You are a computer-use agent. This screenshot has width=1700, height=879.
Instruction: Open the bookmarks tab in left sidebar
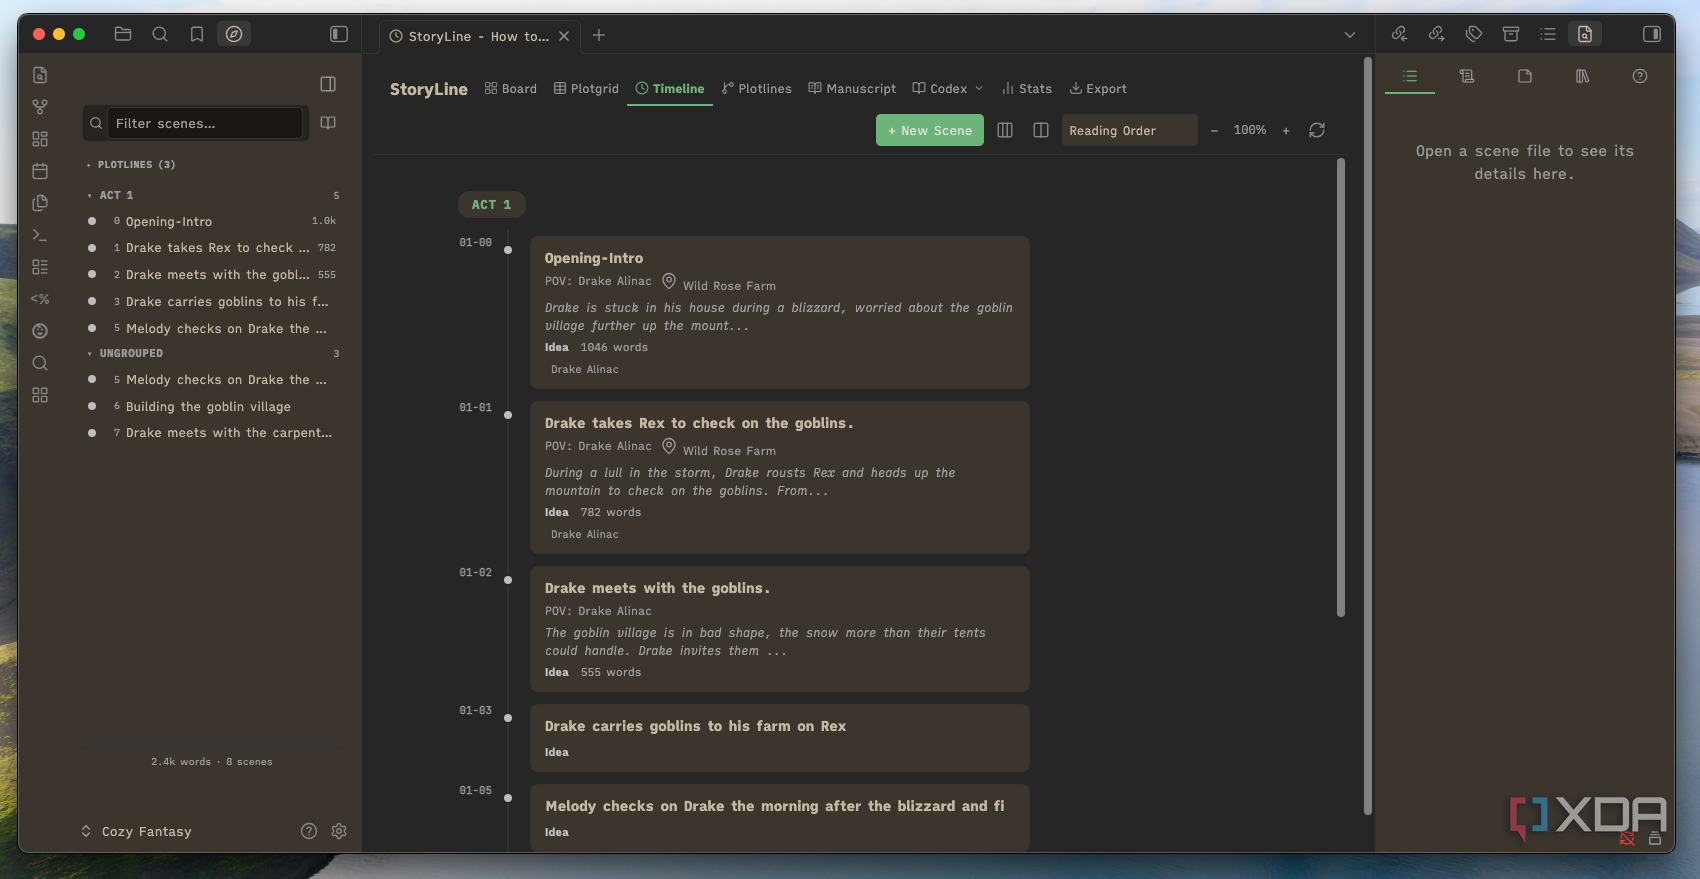(x=197, y=34)
